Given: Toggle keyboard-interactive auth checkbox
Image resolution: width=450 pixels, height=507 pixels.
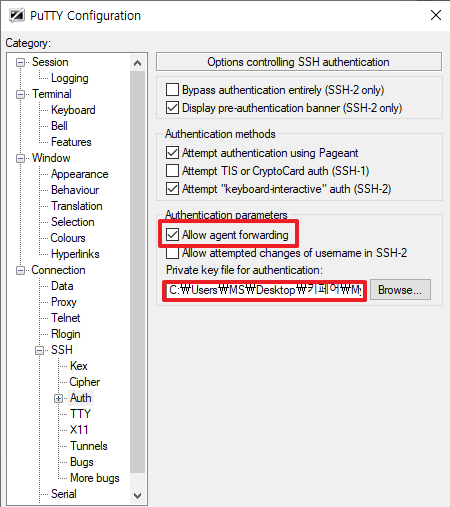Looking at the screenshot, I should coord(172,189).
